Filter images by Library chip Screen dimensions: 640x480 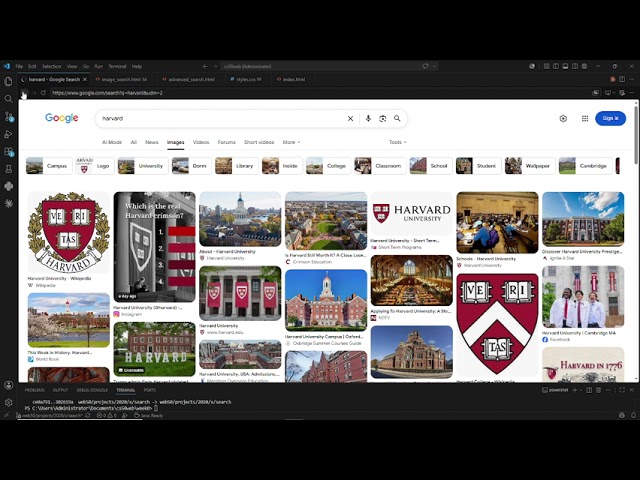[236, 166]
